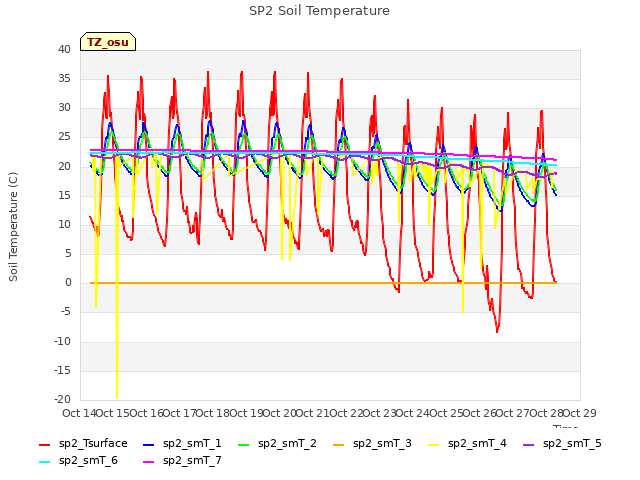Click the SP2 Soil Temperature chart title
The image size is (640, 480).
319,11
